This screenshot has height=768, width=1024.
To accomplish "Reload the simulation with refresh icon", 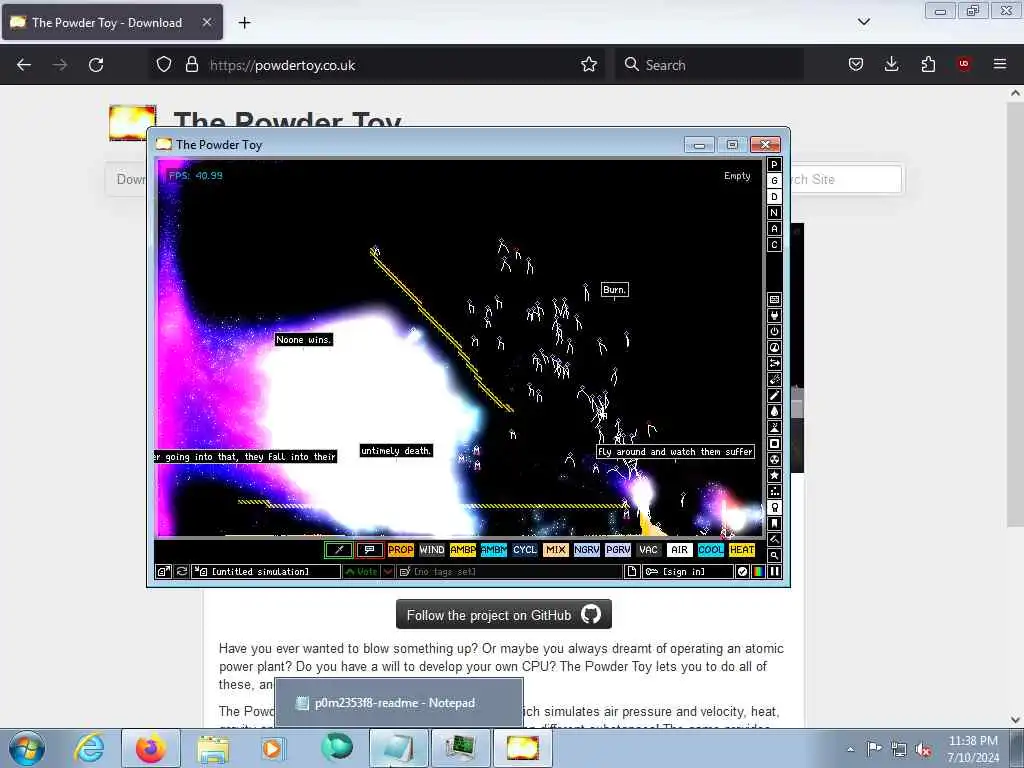I will tap(182, 571).
